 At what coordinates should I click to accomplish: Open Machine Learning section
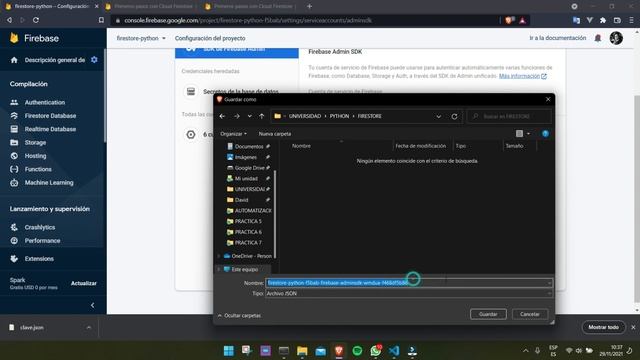[49, 182]
